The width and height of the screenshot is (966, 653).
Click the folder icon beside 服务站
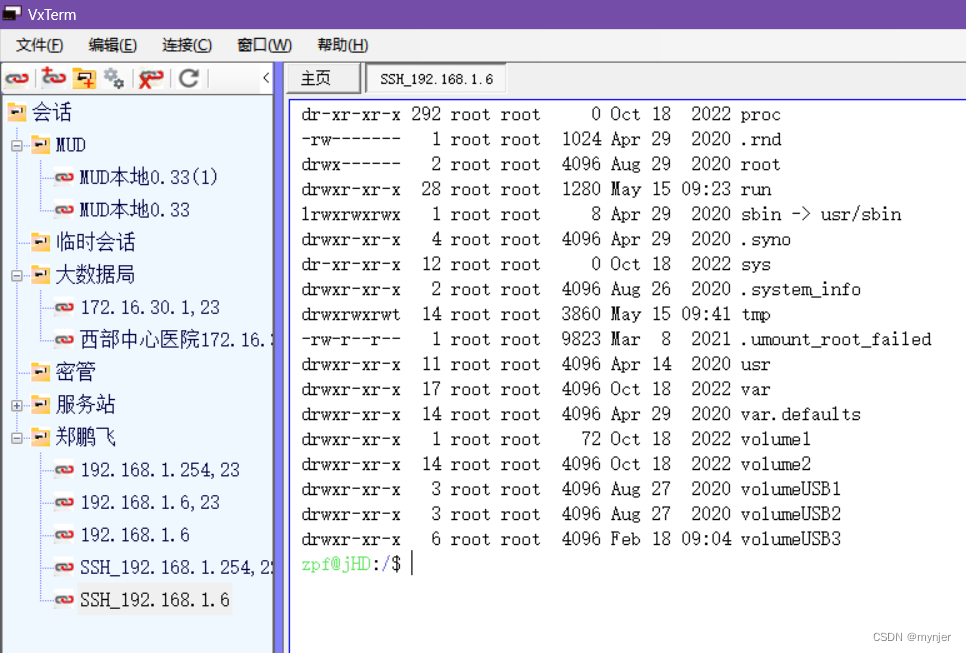(41, 404)
